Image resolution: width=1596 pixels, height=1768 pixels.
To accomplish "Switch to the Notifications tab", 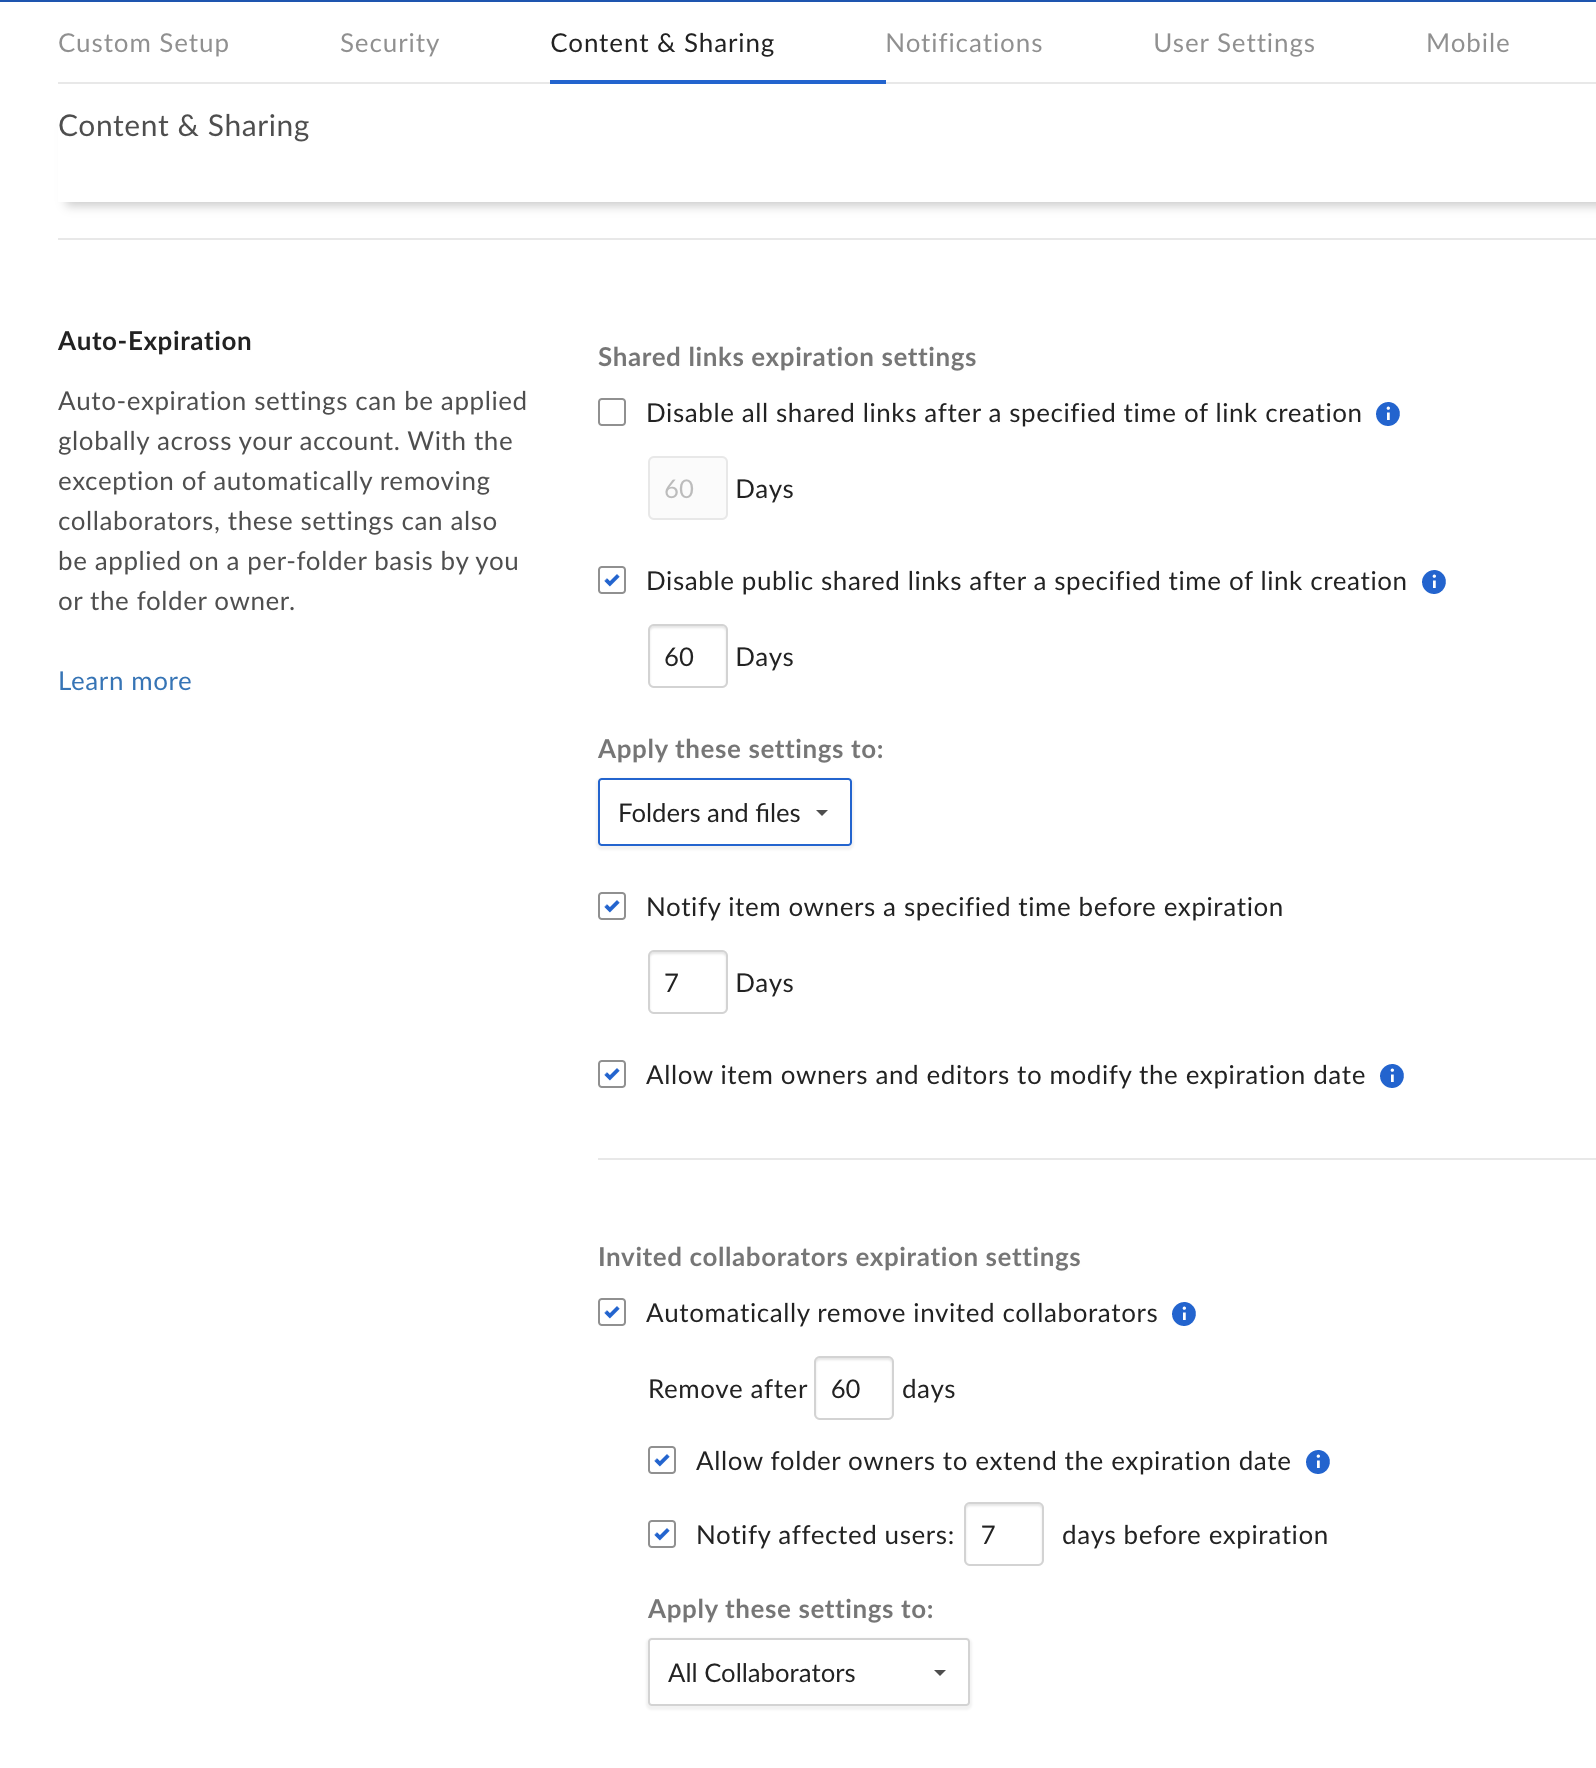I will click(963, 43).
